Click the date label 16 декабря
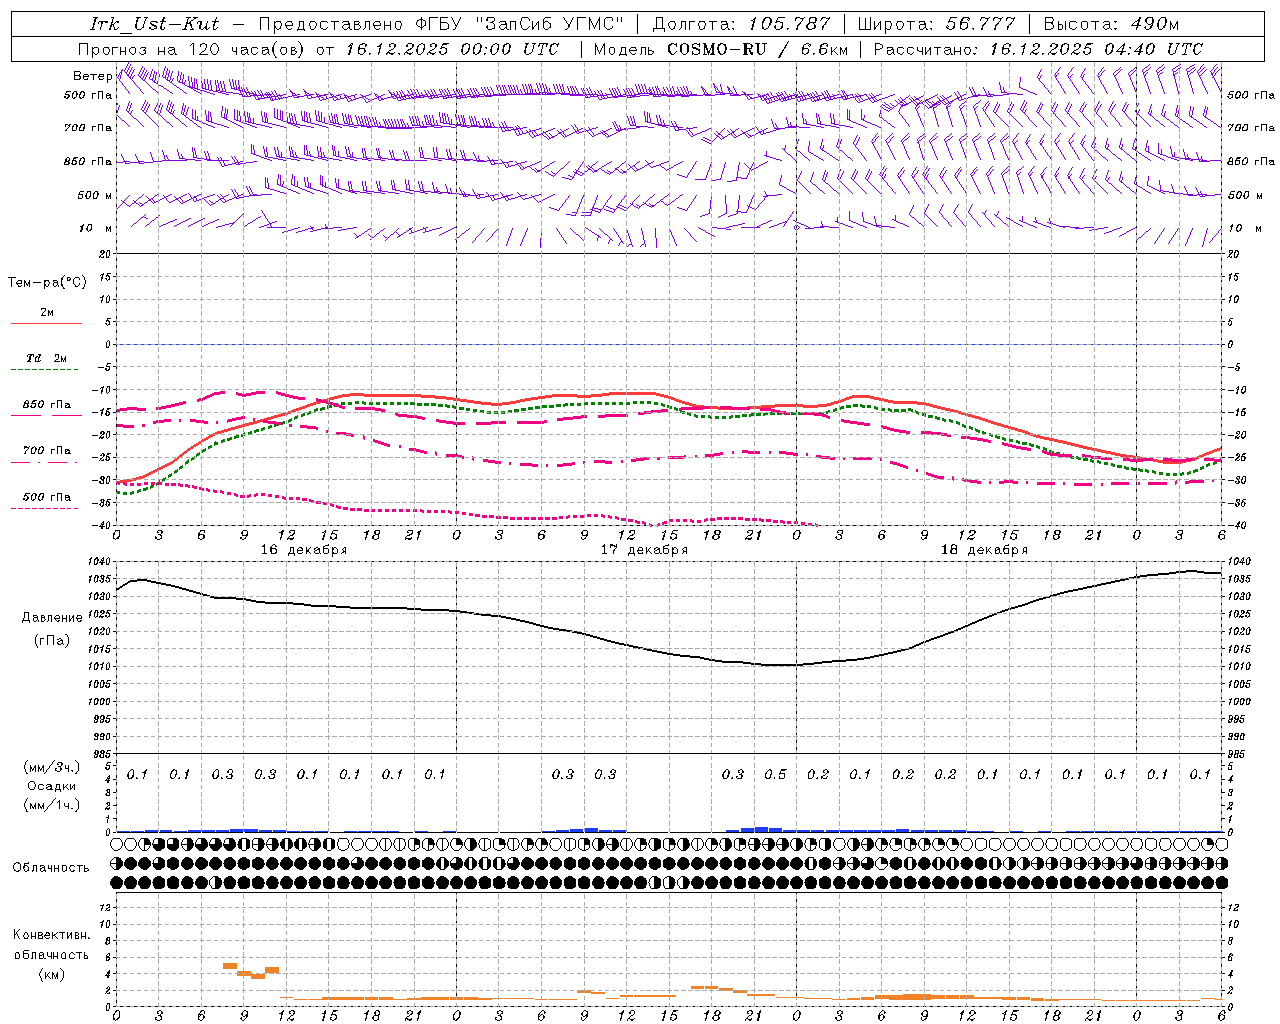 304,550
